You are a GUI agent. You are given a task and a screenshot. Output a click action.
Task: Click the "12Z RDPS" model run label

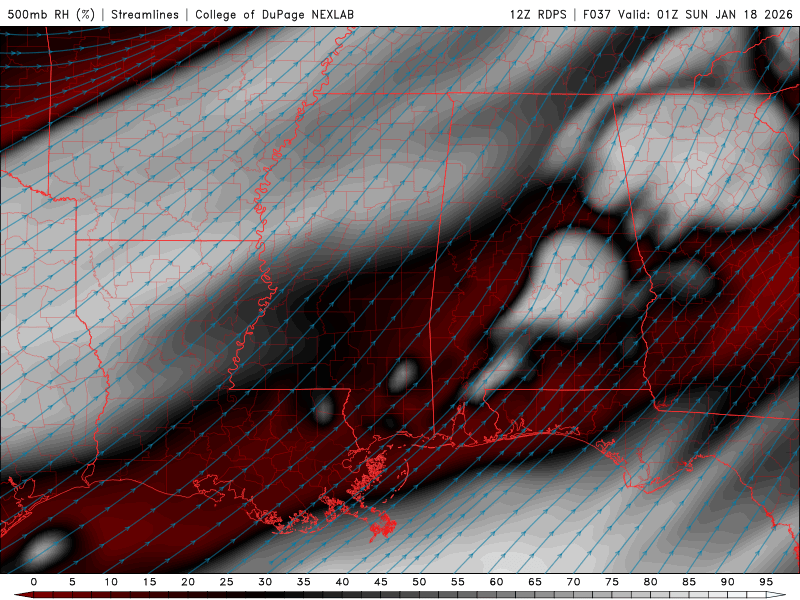pos(538,14)
